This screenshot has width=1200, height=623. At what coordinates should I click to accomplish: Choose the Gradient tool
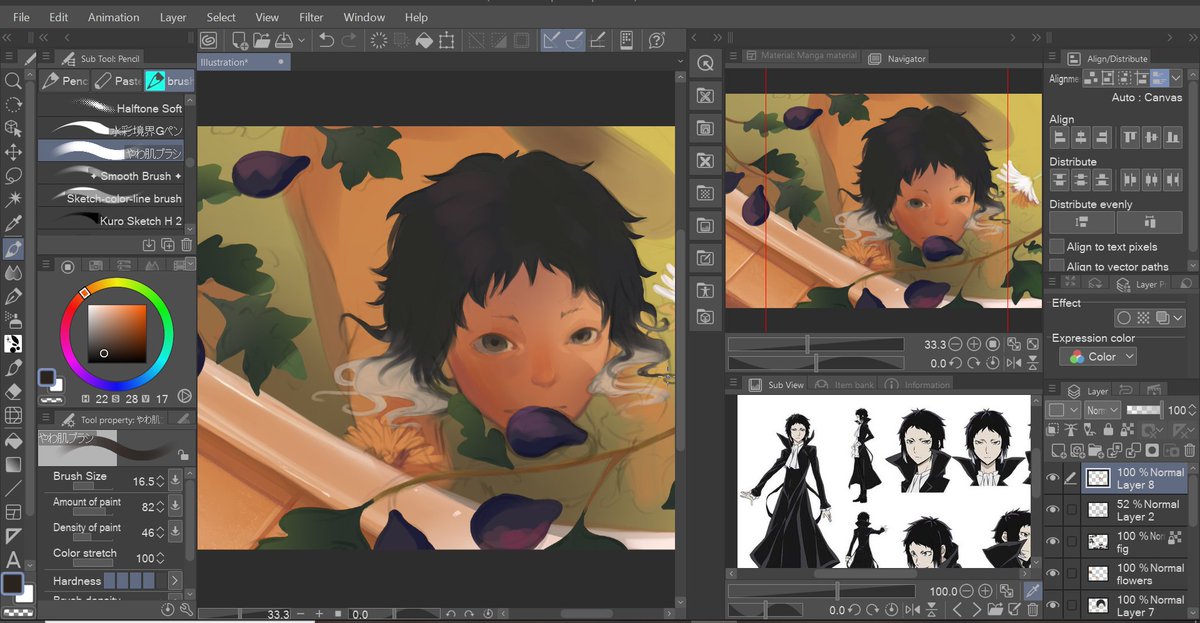(13, 464)
